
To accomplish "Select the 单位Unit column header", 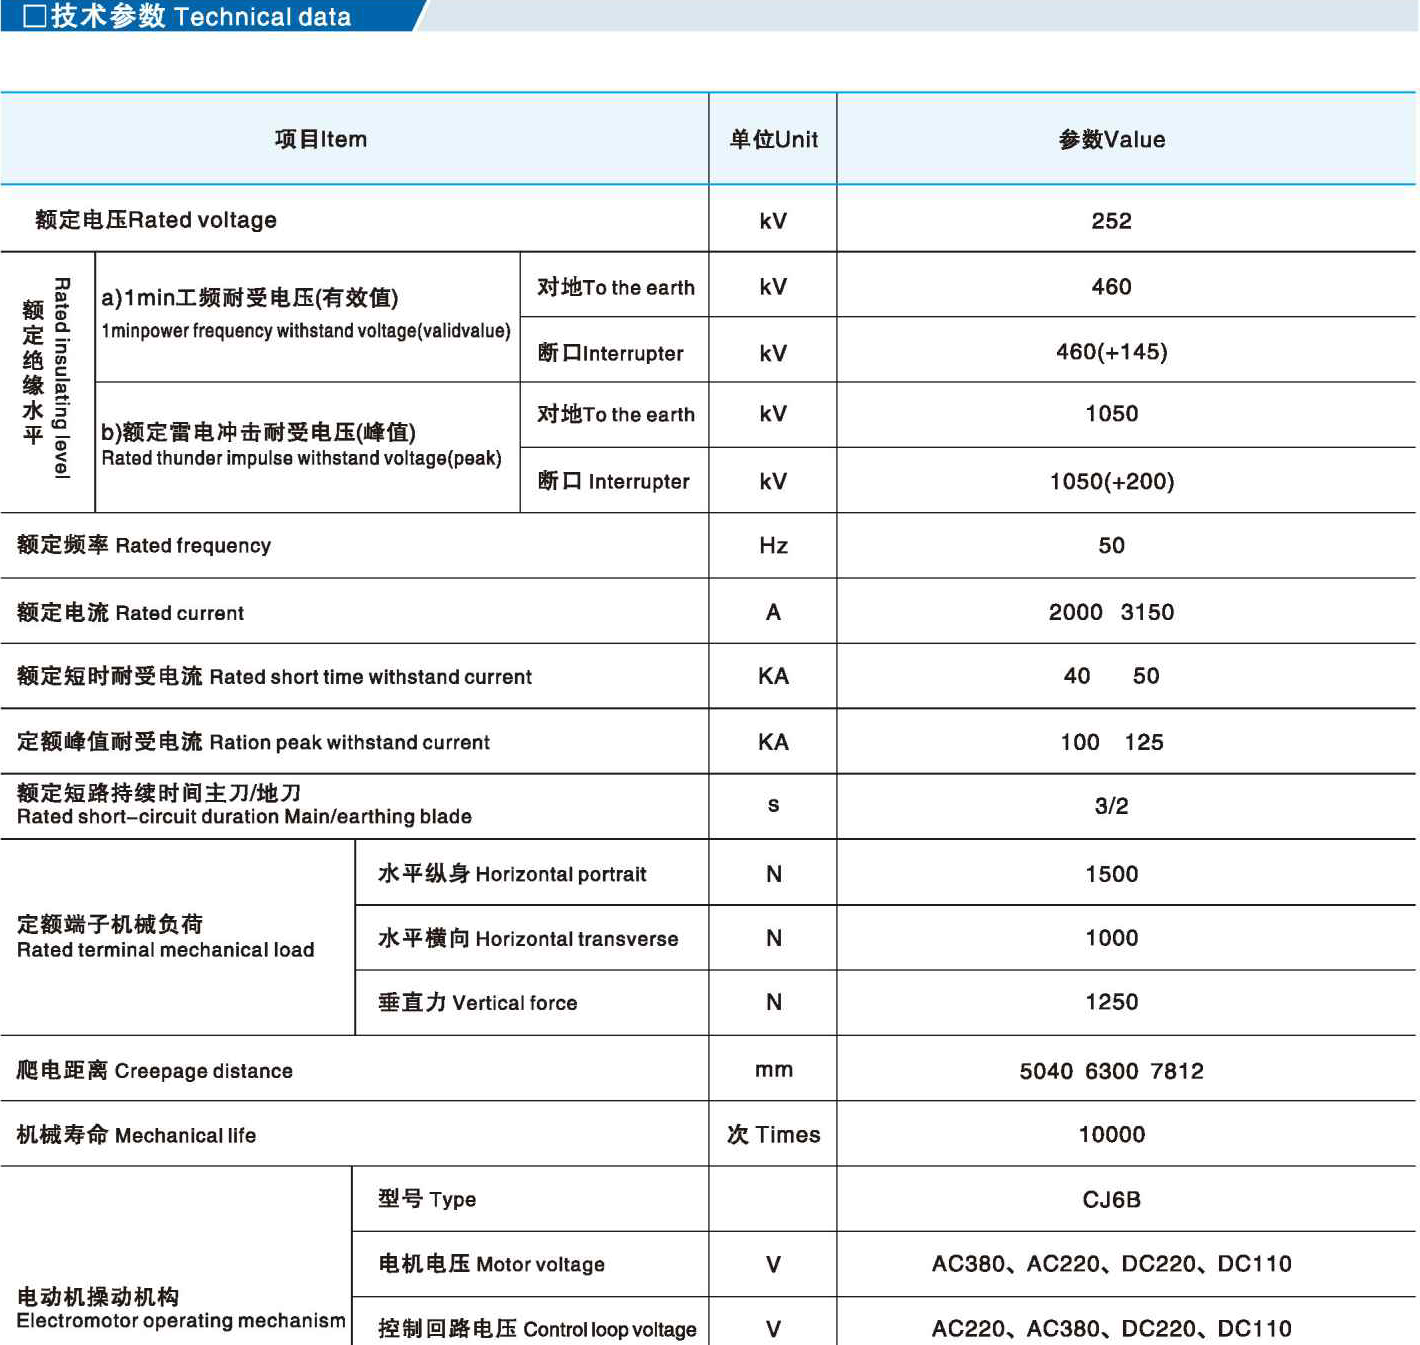I will pos(773,139).
